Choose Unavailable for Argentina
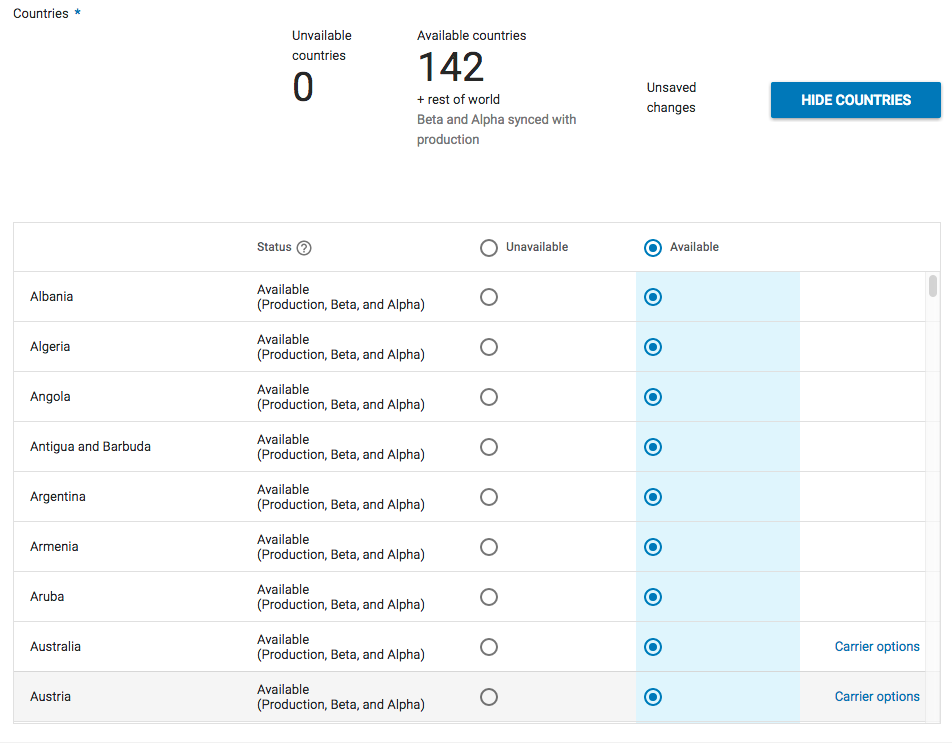Screen dimensions: 952x752 (x=489, y=497)
